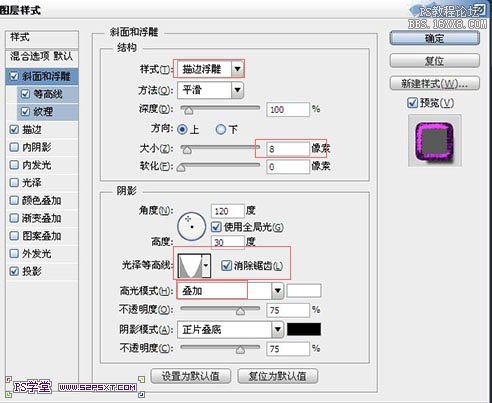Viewport: 492px width, 403px height.
Task: Open the gloss contour curve thumbnail
Action: pos(190,266)
